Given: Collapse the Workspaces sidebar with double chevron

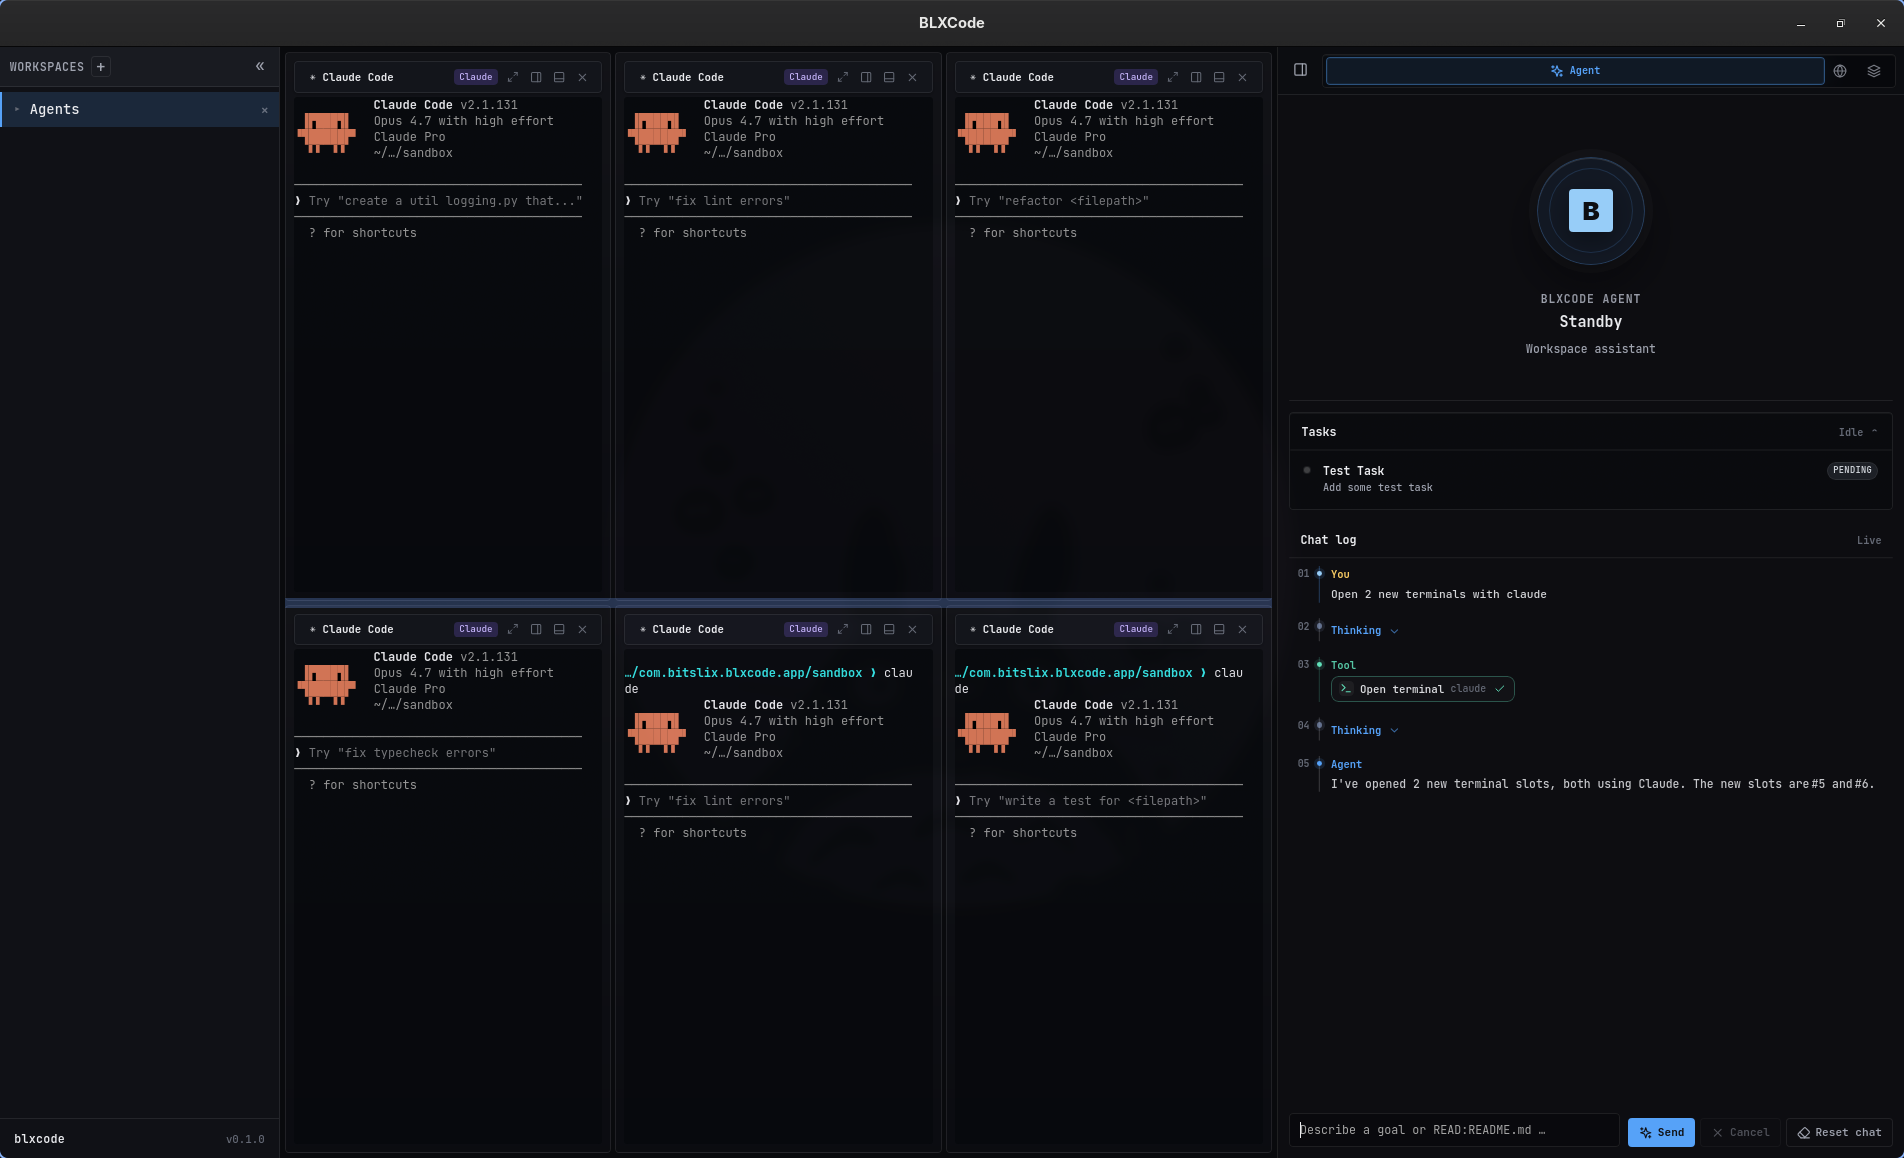Looking at the screenshot, I should click(260, 67).
